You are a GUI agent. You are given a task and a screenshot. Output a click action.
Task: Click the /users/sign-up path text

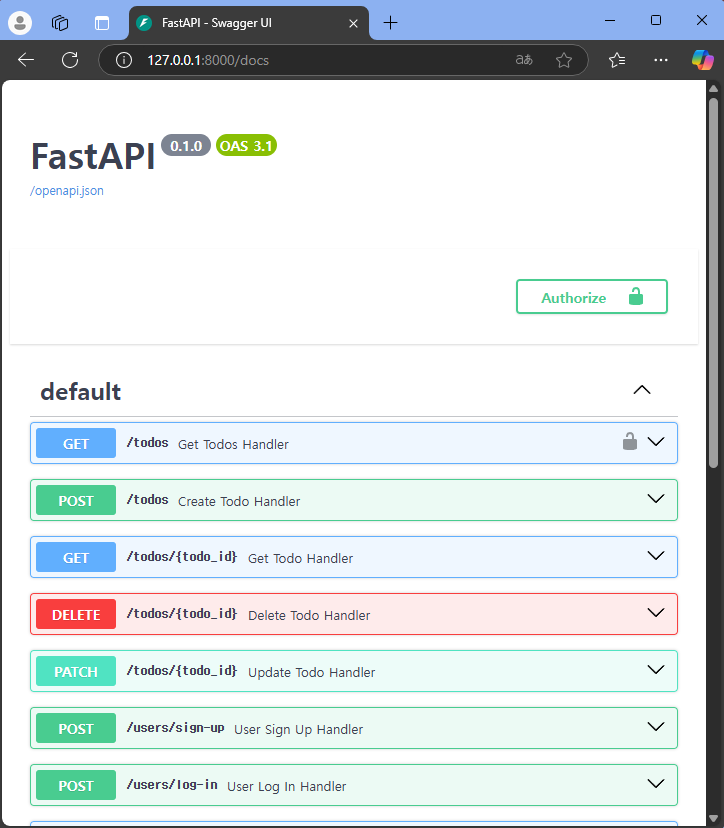[x=175, y=728]
